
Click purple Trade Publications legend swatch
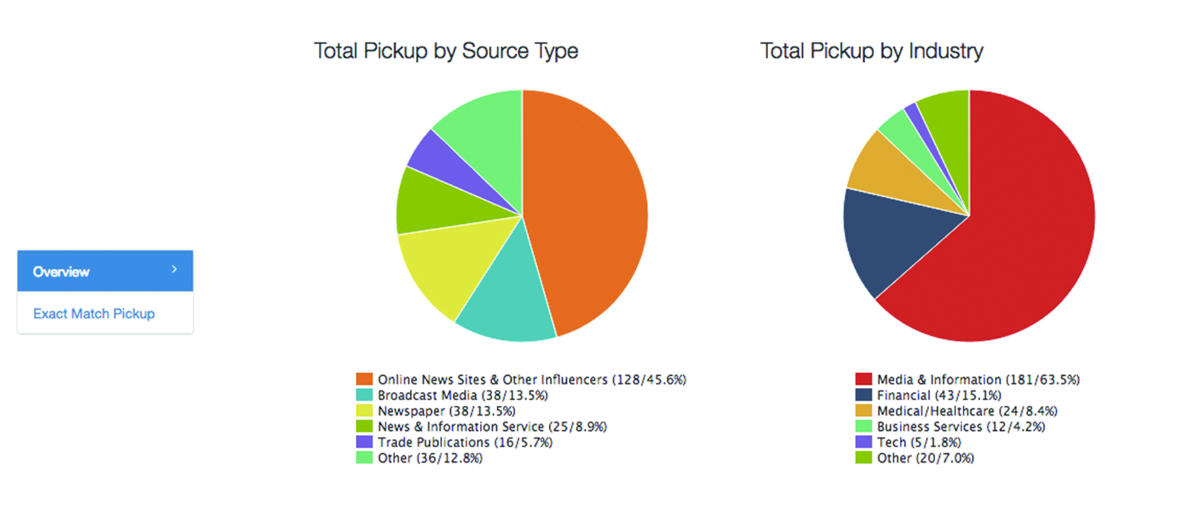click(364, 442)
